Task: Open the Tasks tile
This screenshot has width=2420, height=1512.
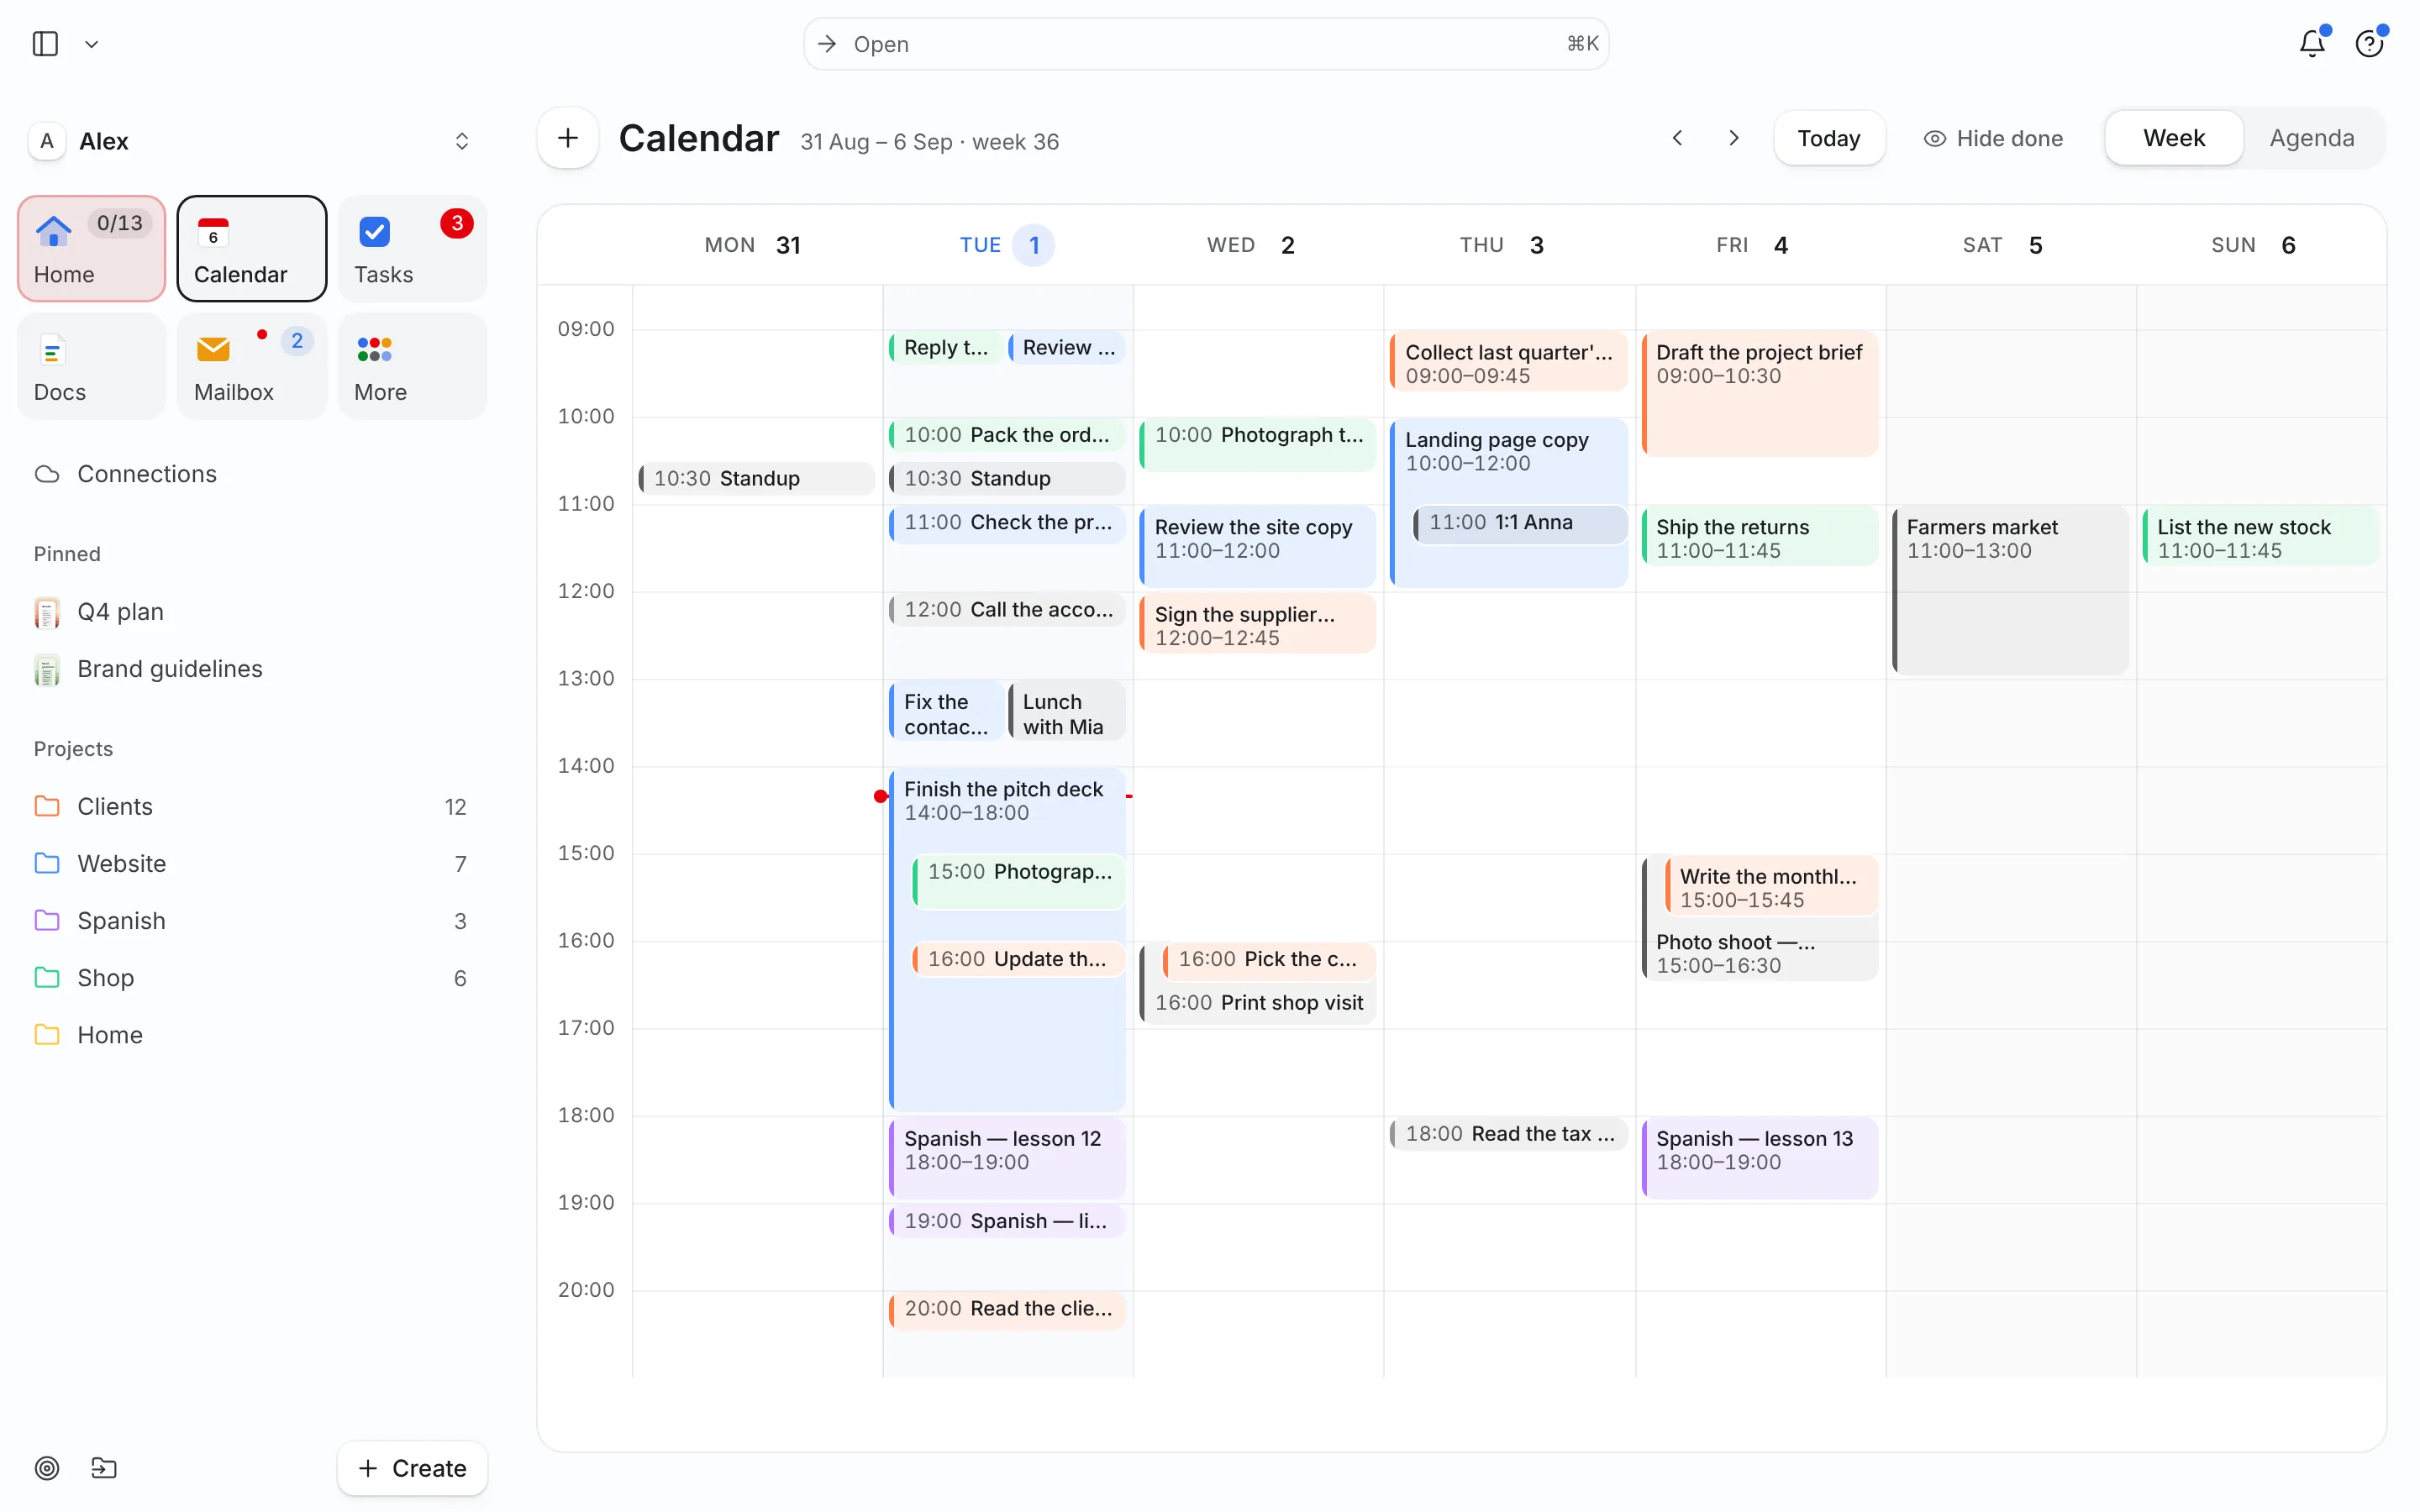Action: coord(412,249)
